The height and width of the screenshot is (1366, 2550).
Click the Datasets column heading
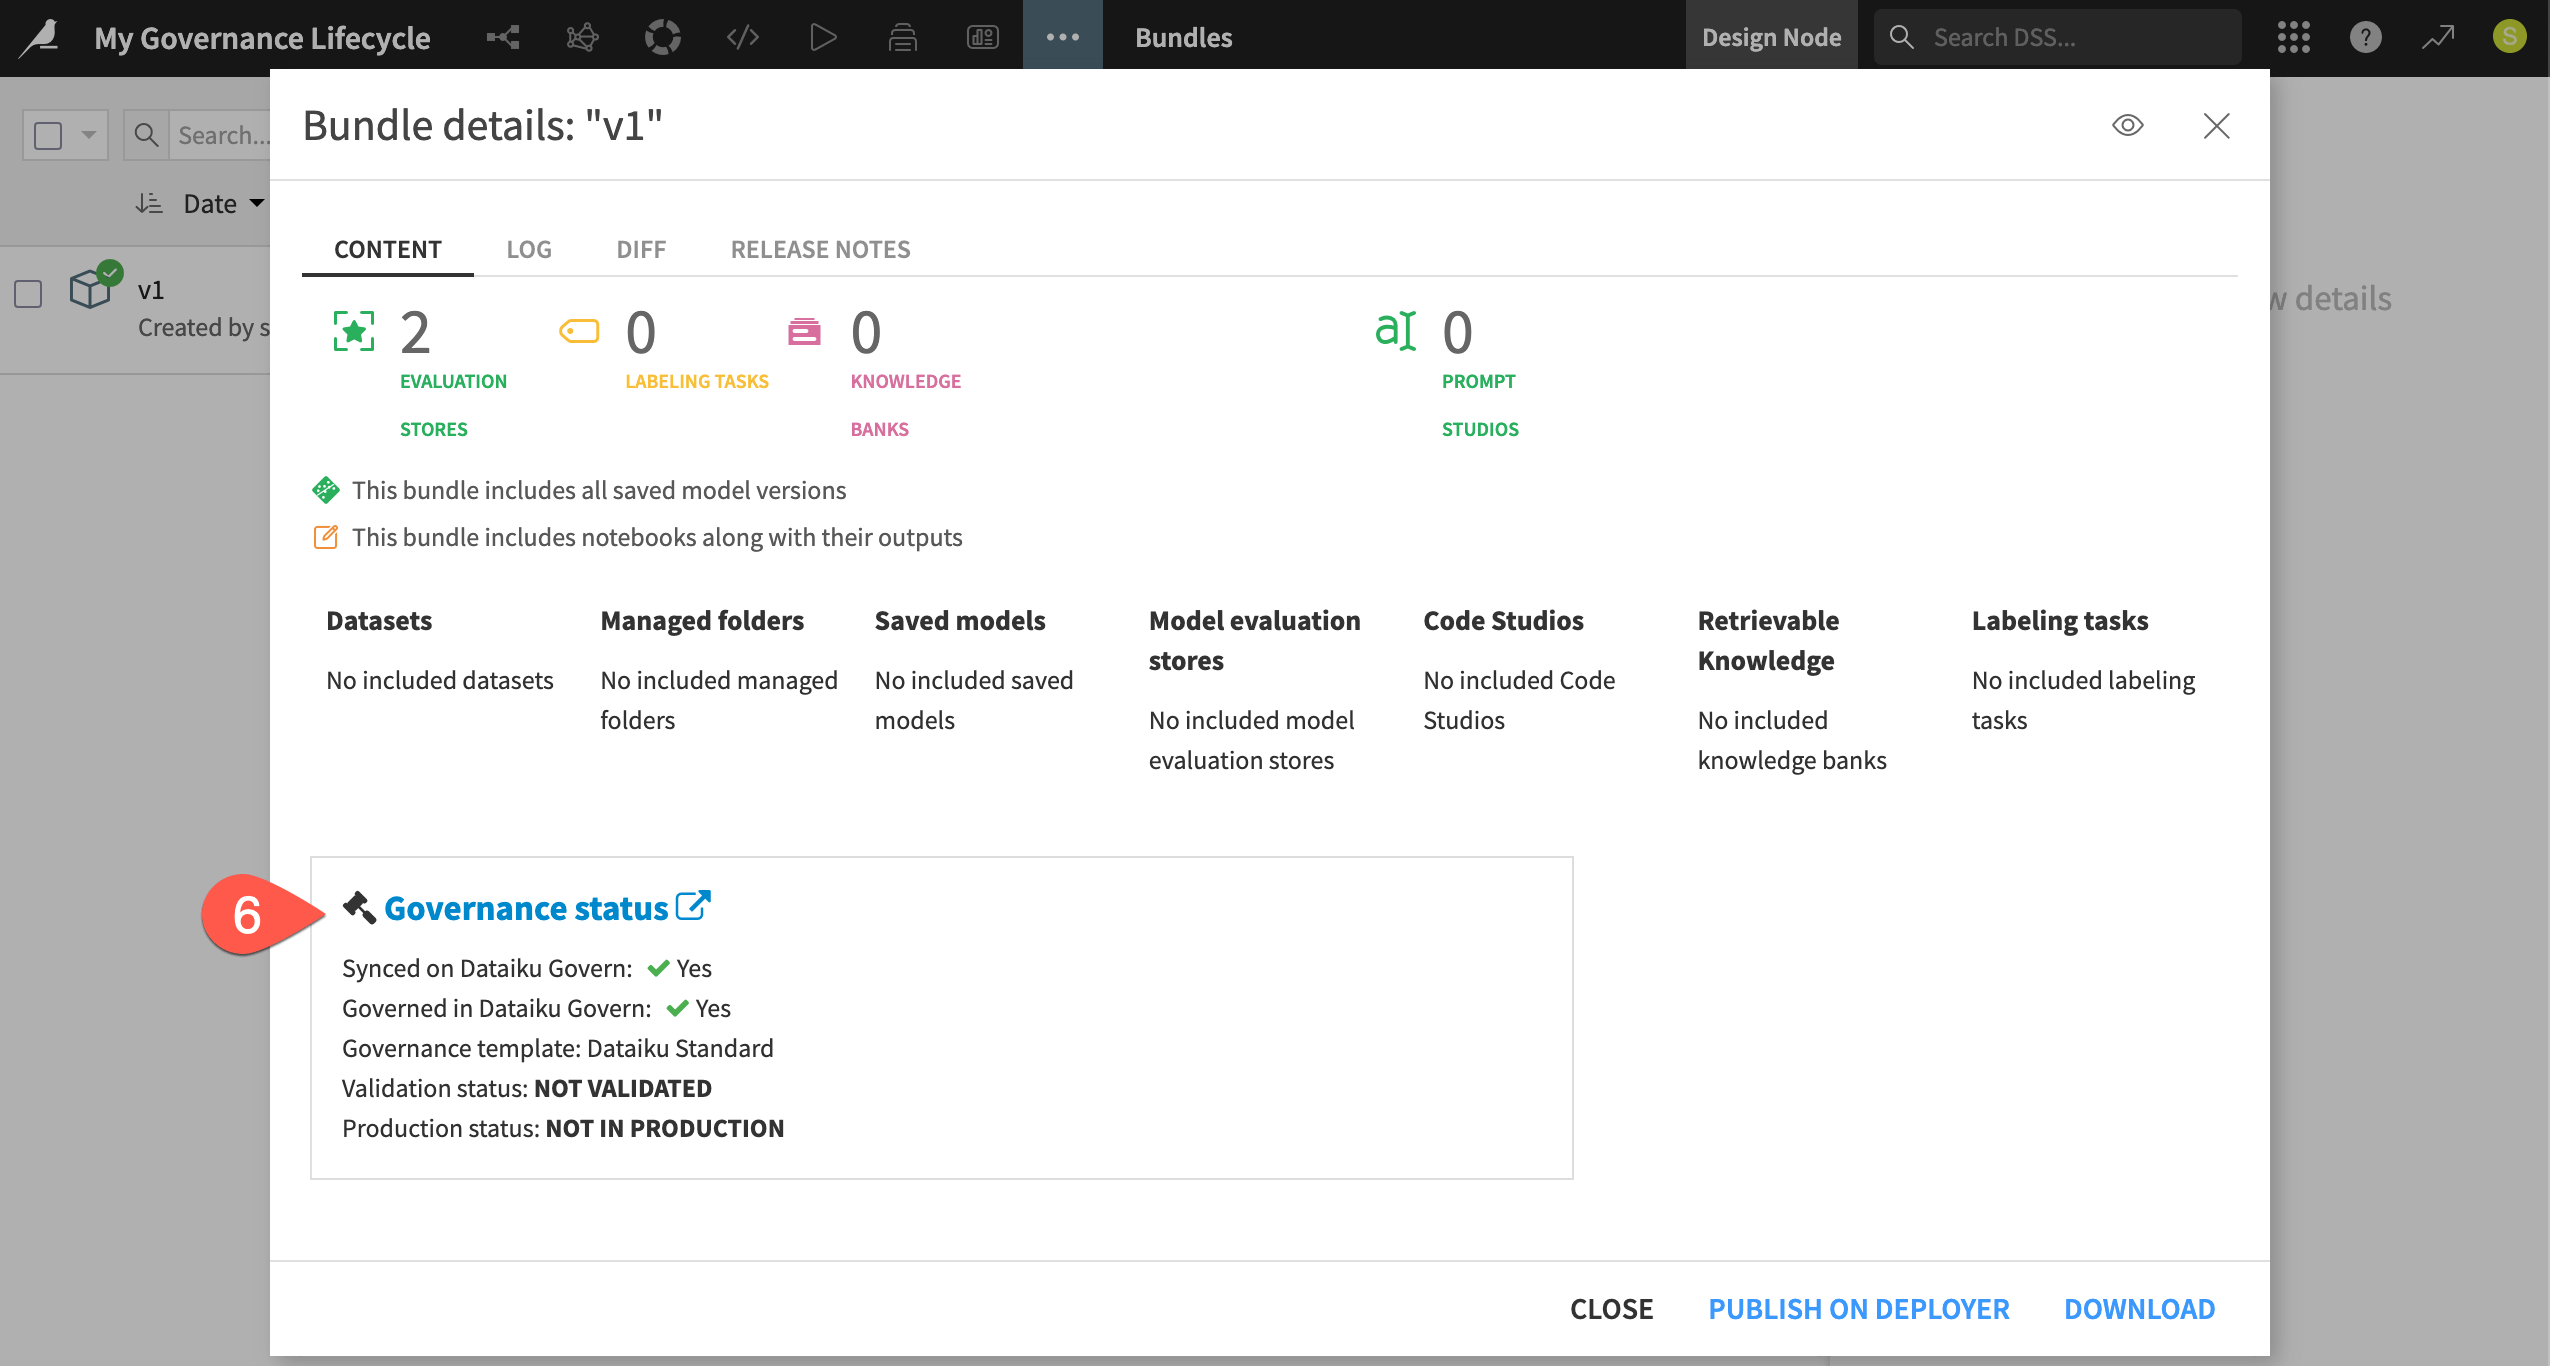point(379,620)
